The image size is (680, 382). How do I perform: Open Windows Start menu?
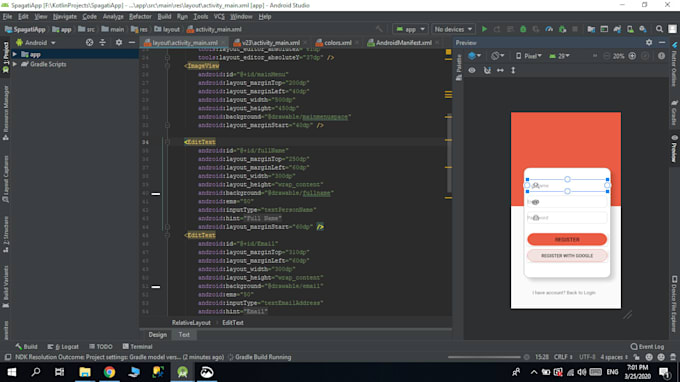(x=12, y=372)
